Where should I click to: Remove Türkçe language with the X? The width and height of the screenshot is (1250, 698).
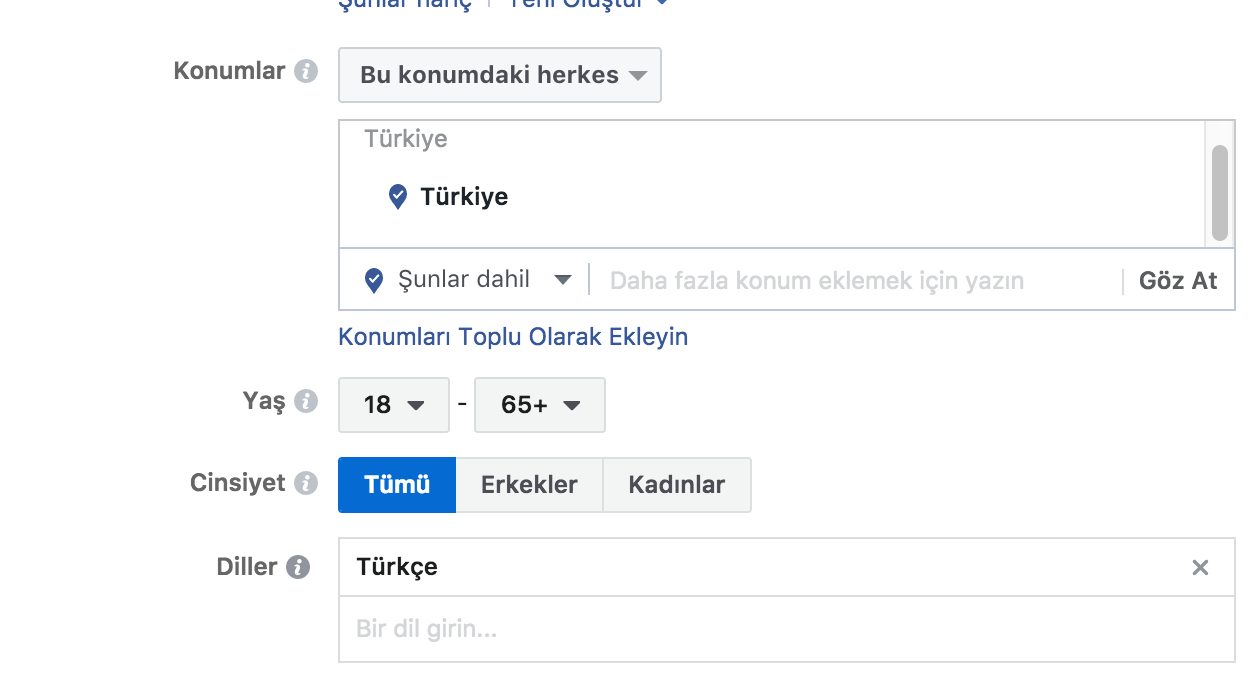[1200, 568]
